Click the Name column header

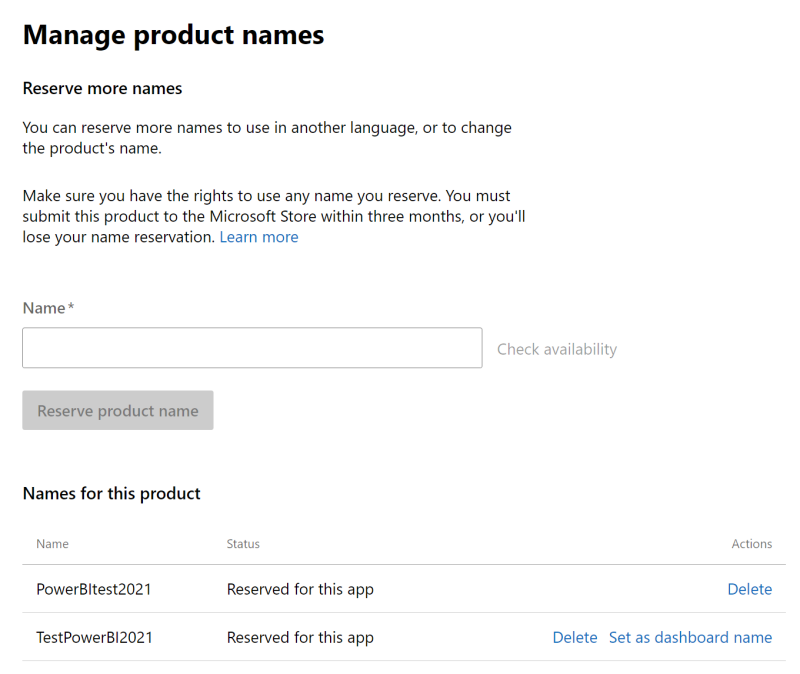[52, 544]
